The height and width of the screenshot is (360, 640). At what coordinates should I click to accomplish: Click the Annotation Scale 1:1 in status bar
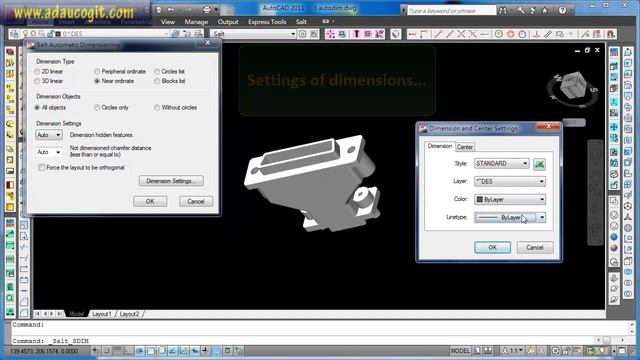[513, 351]
